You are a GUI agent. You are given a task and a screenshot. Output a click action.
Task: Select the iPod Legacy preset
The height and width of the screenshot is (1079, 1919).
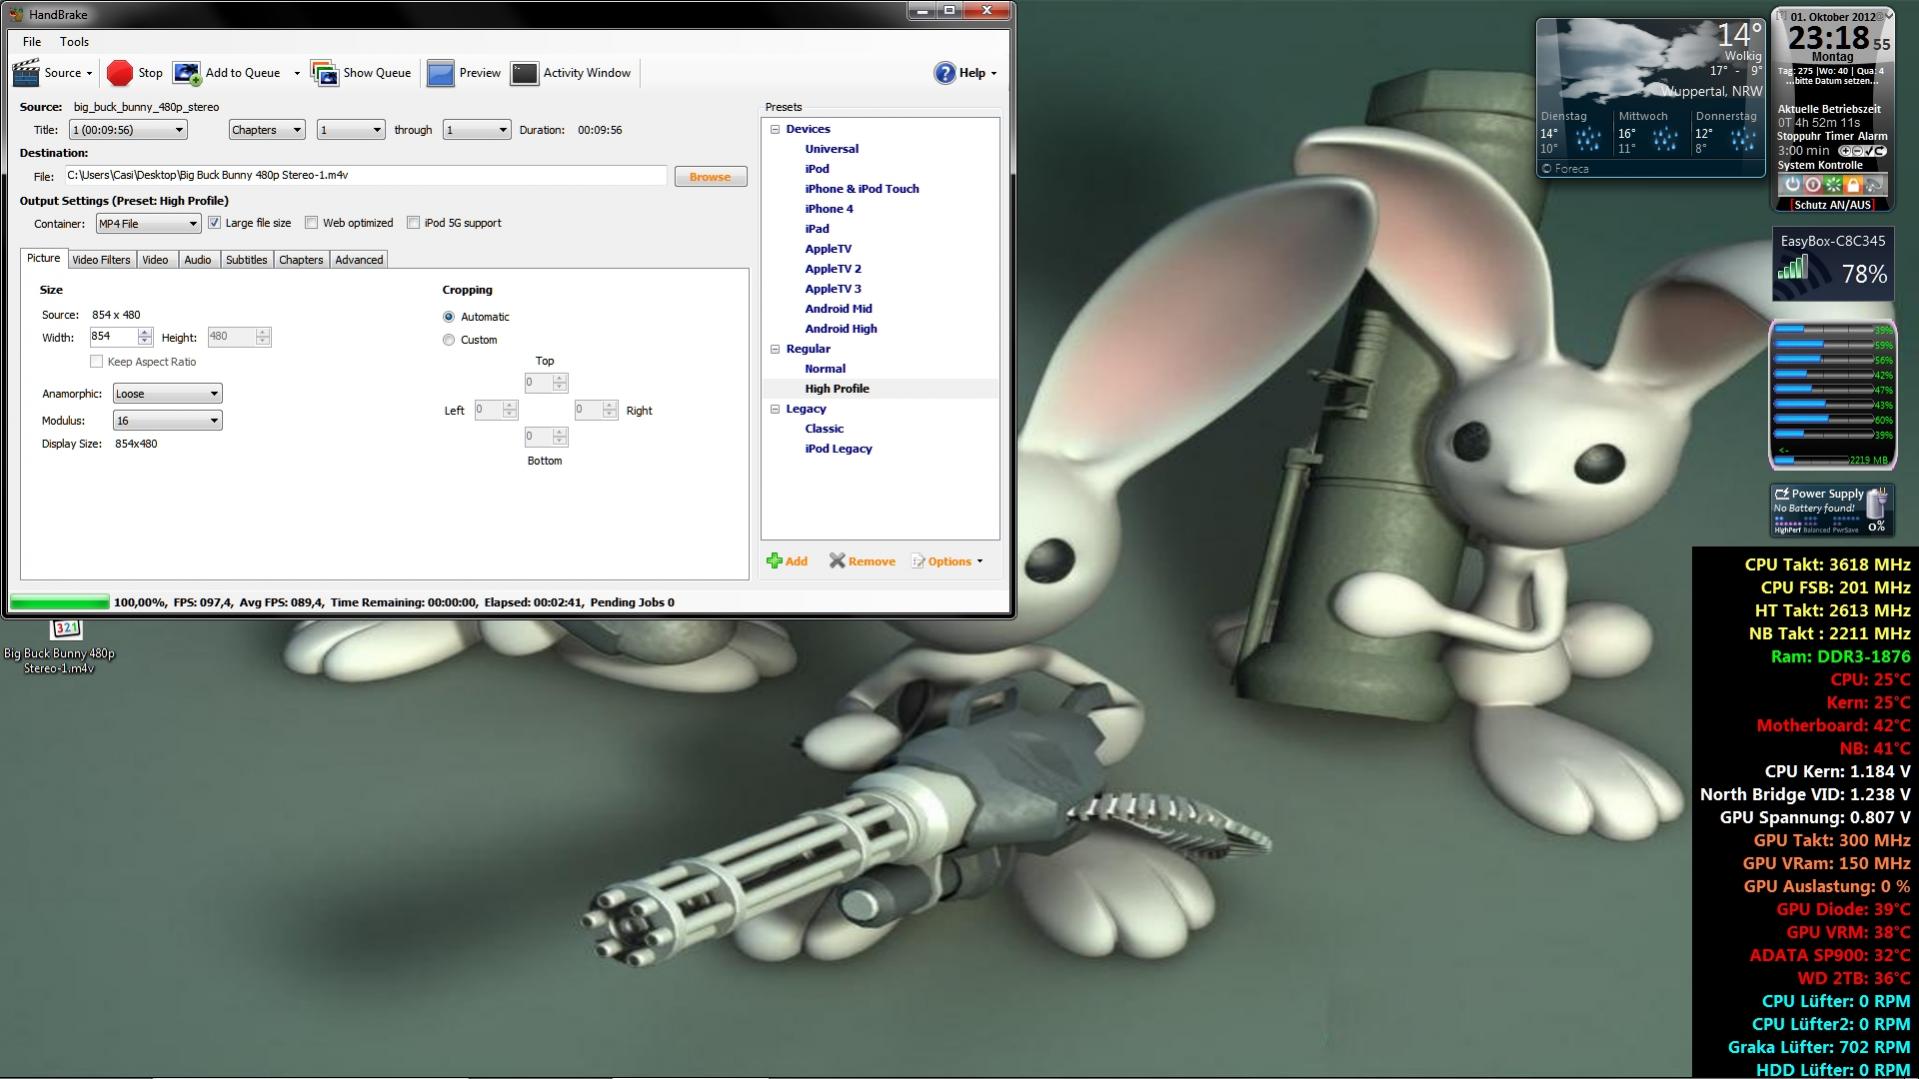pyautogui.click(x=838, y=449)
